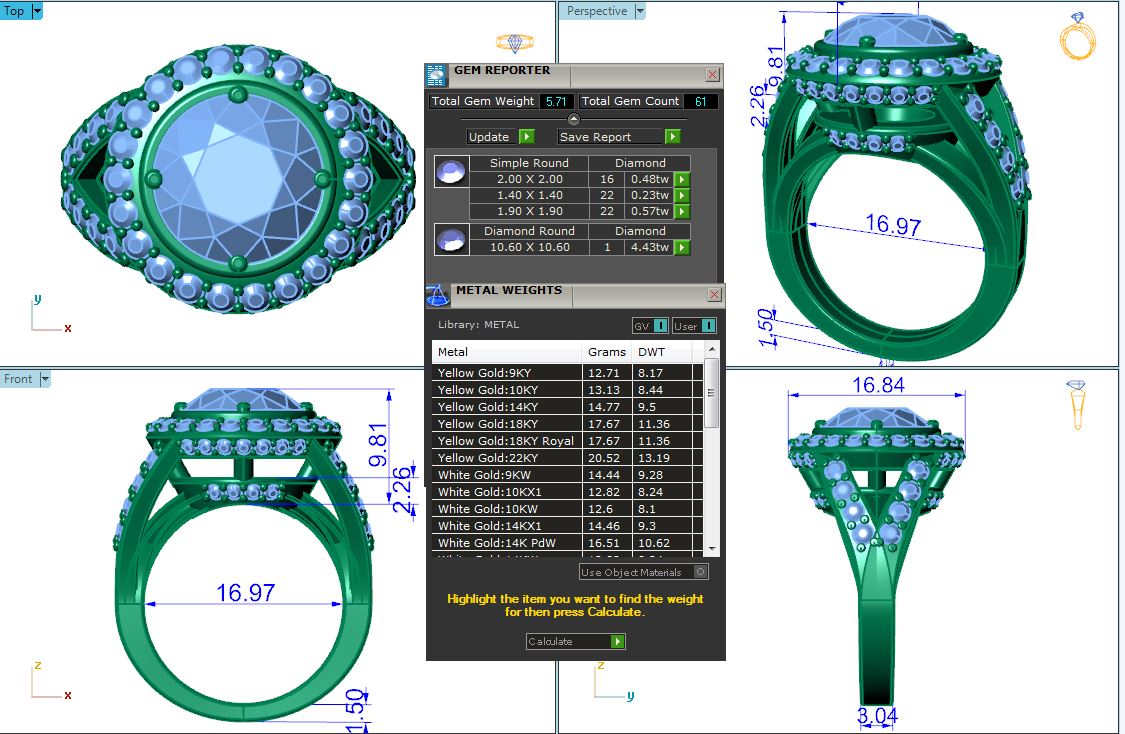
Task: Select the 3.04 shank dimension
Action: [877, 716]
